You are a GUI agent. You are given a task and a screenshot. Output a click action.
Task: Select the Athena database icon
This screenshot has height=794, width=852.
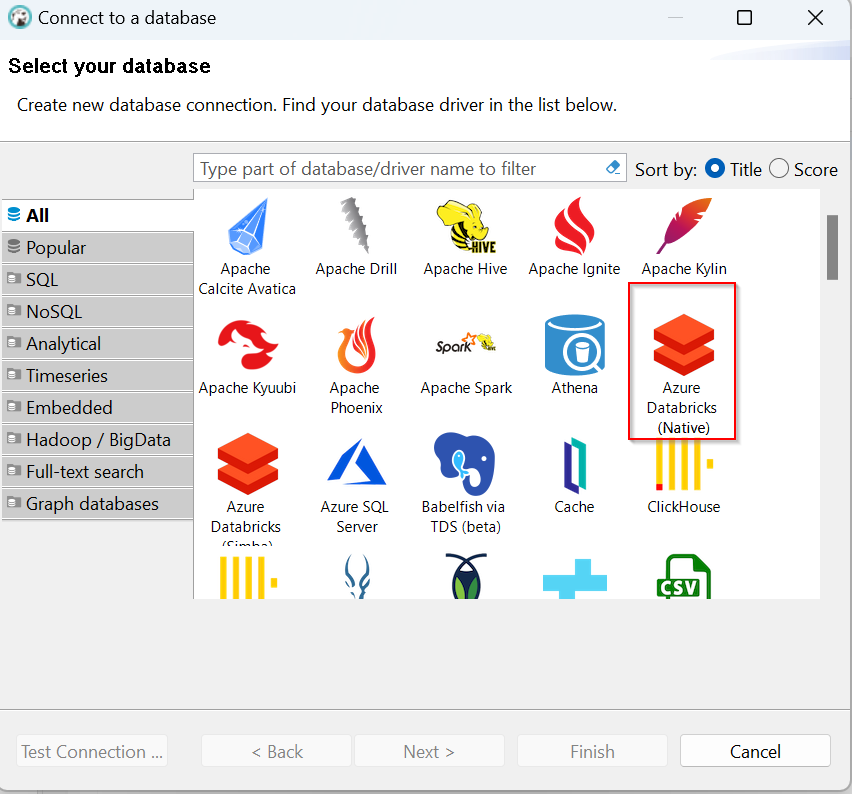[x=574, y=345]
